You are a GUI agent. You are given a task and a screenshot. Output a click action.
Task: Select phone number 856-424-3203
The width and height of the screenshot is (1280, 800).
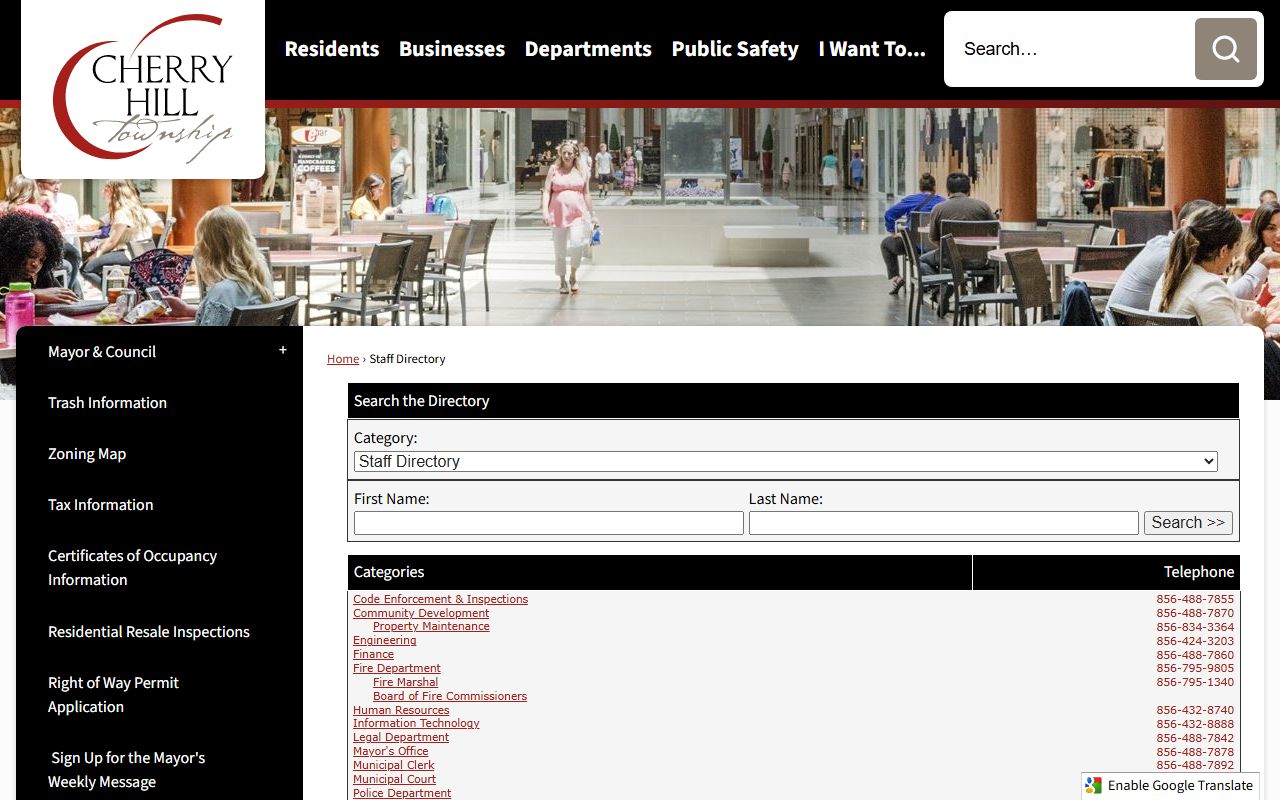click(1195, 641)
